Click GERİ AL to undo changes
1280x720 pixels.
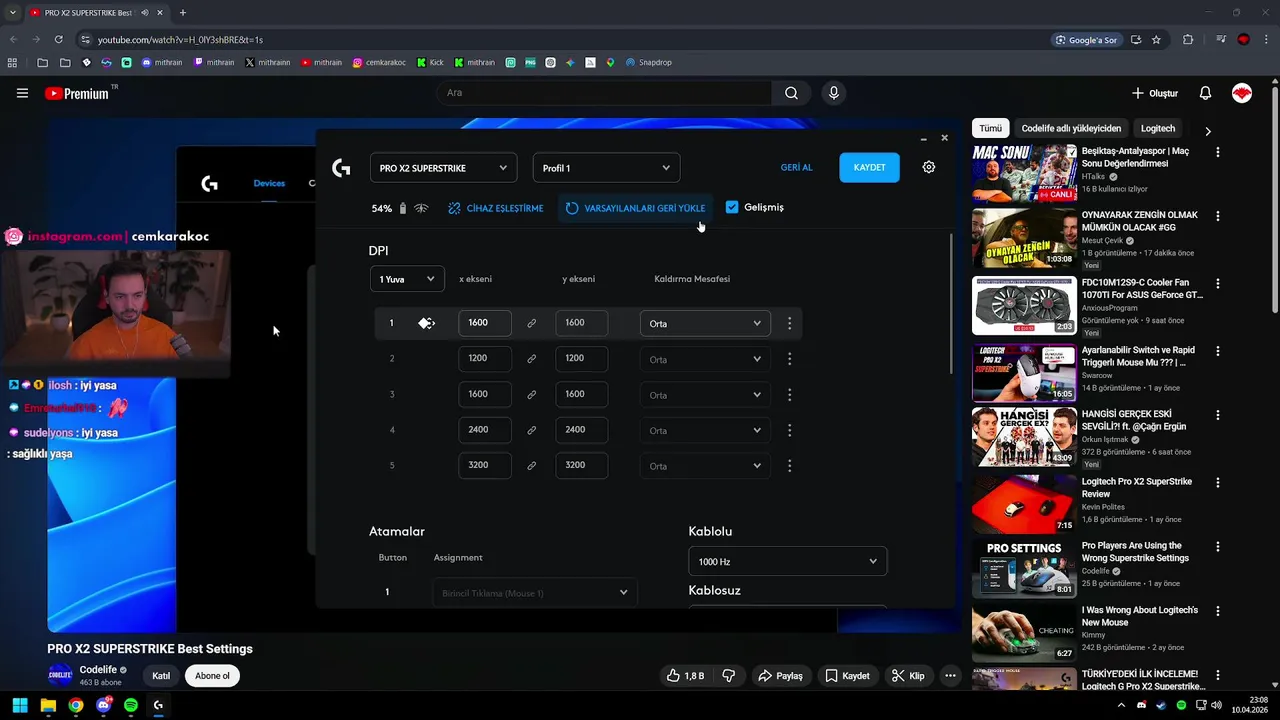(x=796, y=168)
